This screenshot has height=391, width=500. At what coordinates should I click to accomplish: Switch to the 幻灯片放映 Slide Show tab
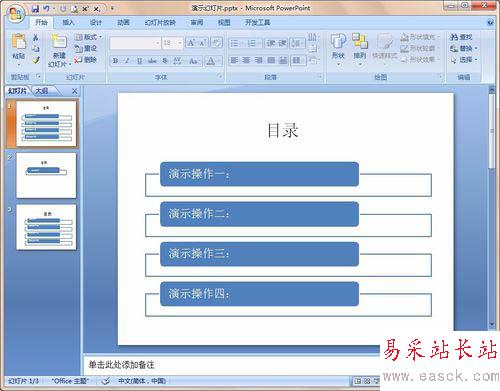pyautogui.click(x=160, y=22)
